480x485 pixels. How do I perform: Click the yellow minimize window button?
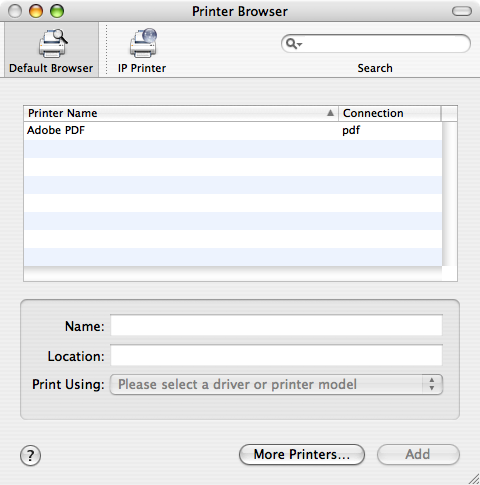pos(36,11)
